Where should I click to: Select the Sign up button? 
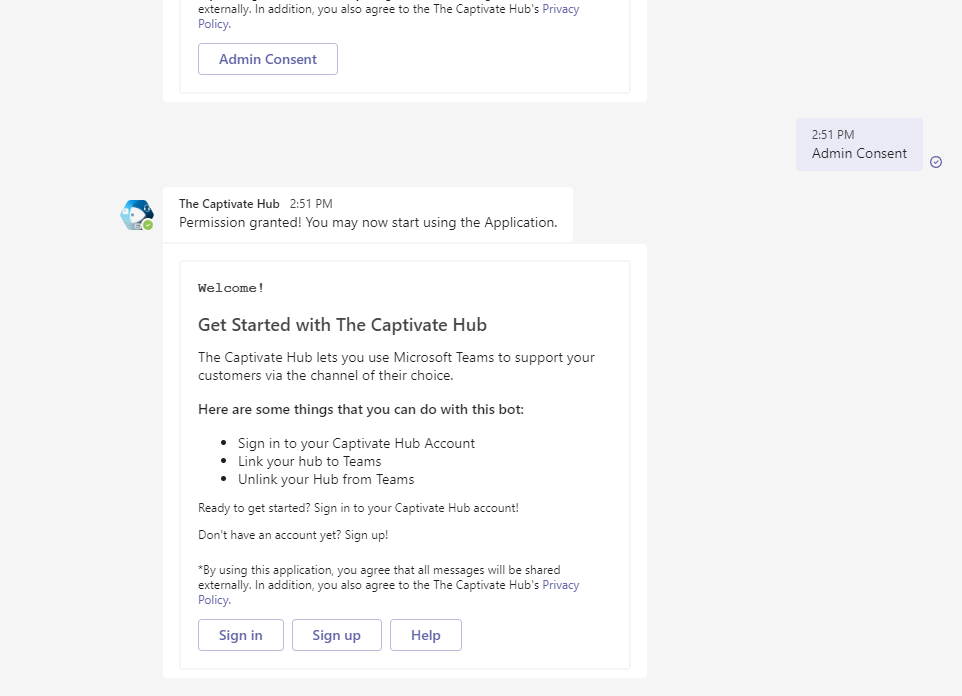[x=336, y=635]
